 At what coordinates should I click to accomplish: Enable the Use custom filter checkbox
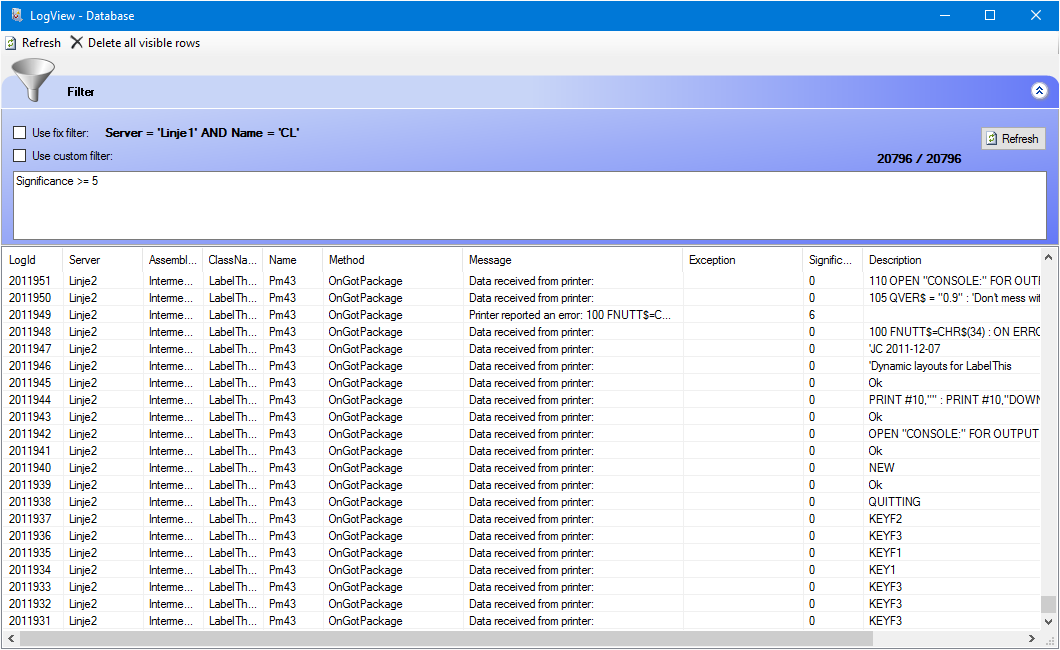pos(19,156)
